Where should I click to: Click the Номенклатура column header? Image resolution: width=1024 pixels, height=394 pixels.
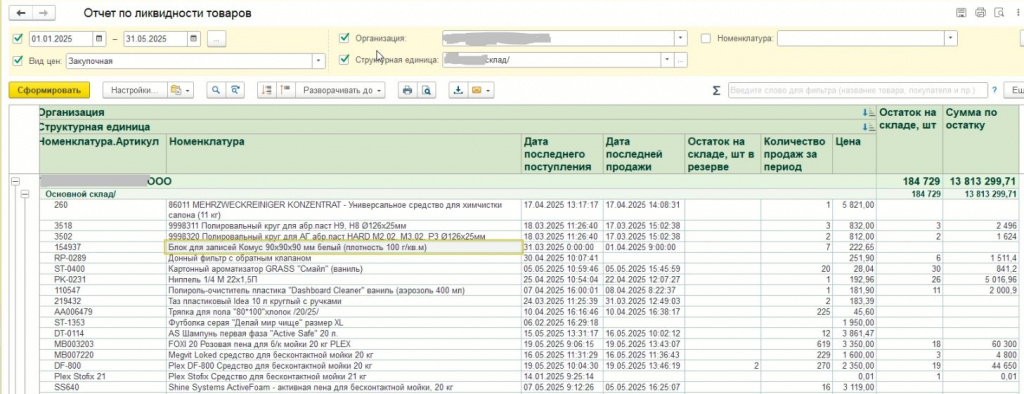click(x=345, y=154)
